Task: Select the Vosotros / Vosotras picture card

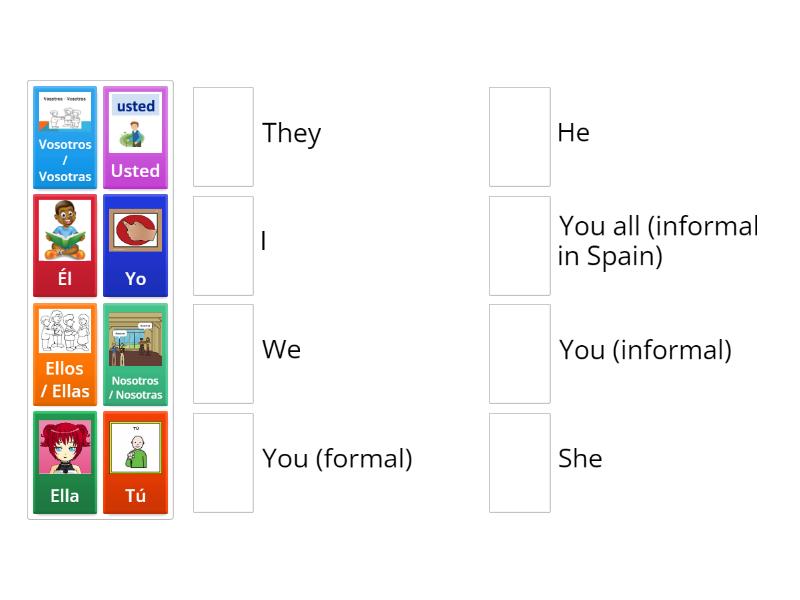Action: tap(64, 137)
